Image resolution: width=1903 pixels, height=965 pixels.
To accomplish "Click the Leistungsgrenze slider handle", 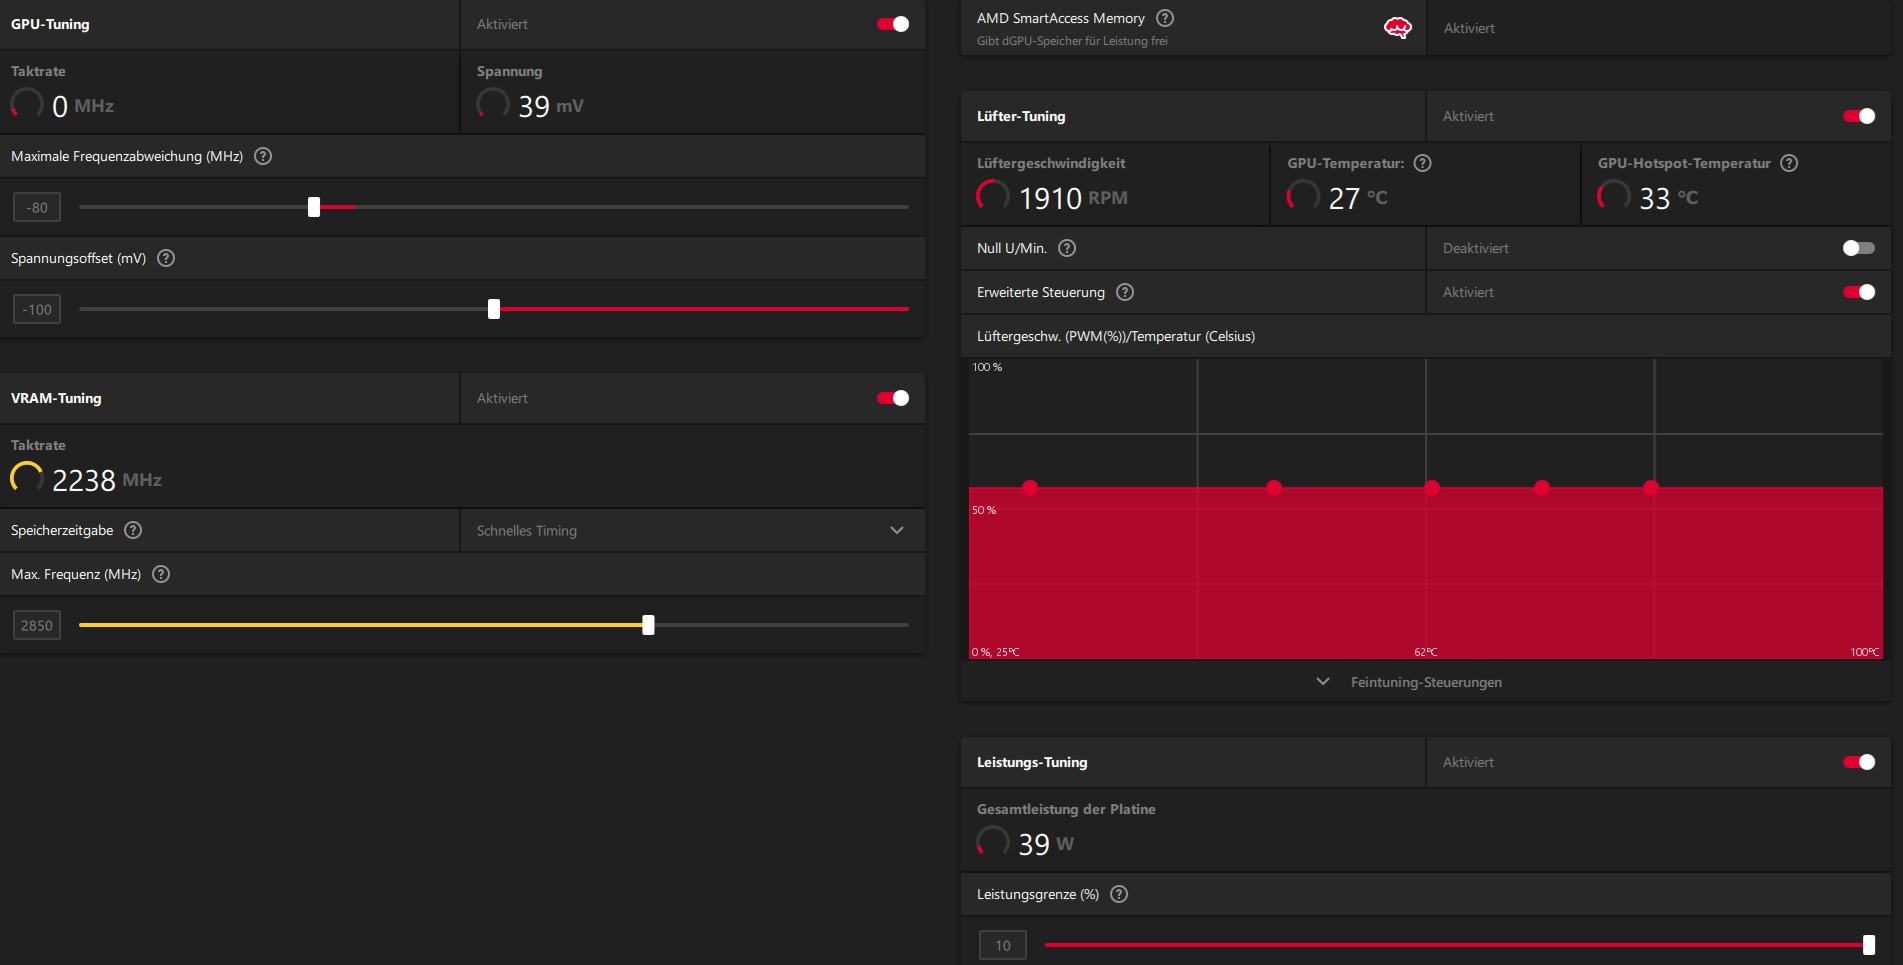I will (1869, 945).
